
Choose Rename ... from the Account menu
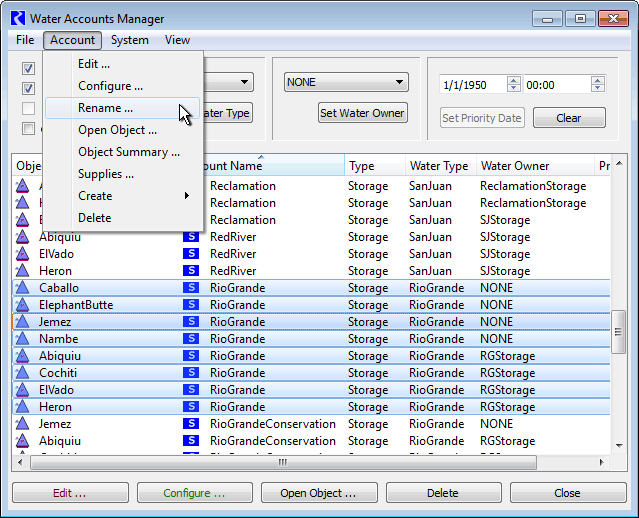[122, 108]
